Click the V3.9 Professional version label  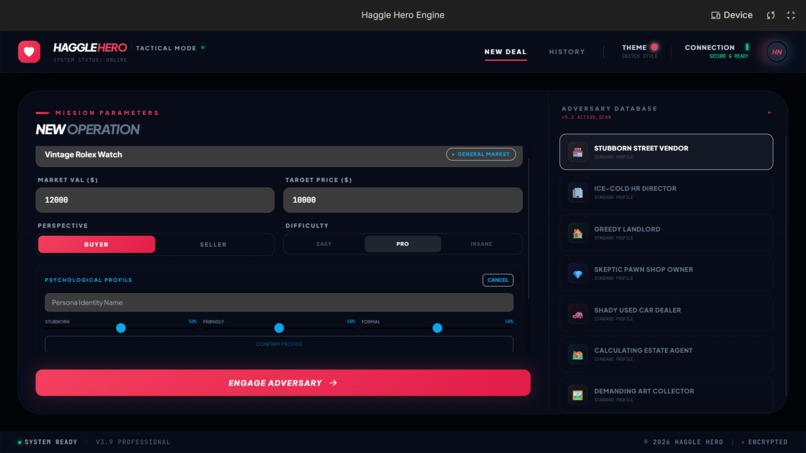[133, 442]
